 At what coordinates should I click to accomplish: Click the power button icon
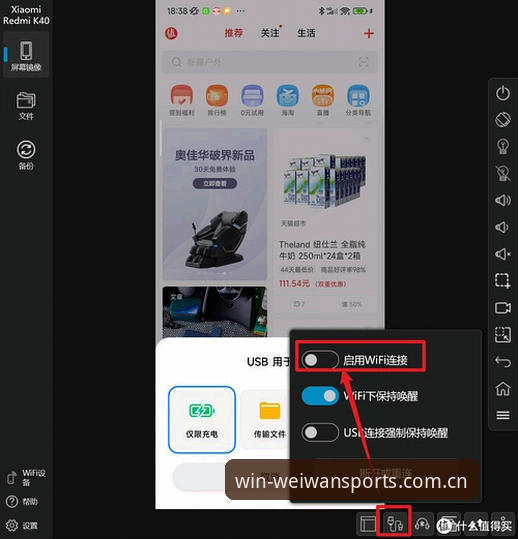(503, 93)
